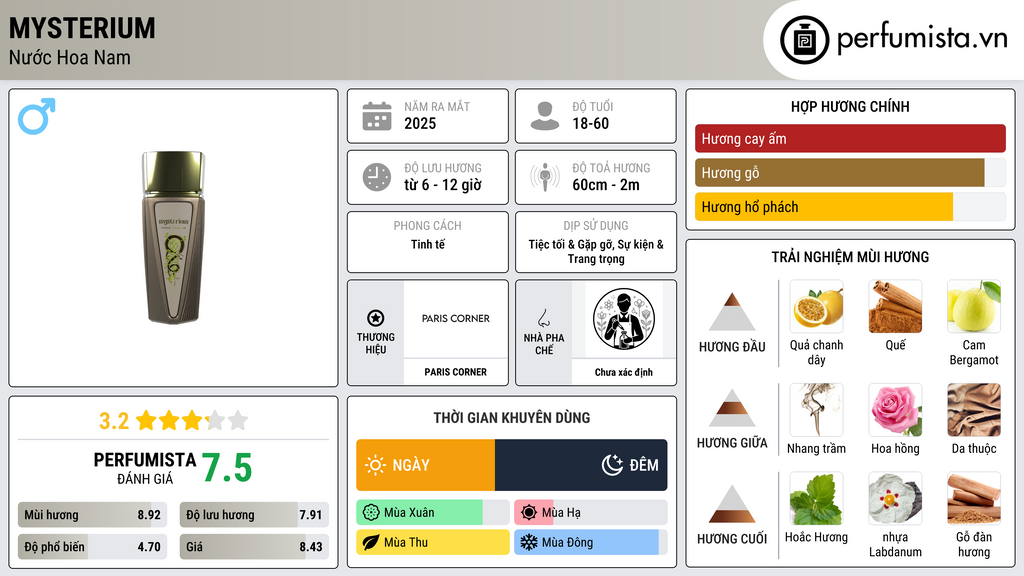Click the nhựa Labdanum note image

895,499
